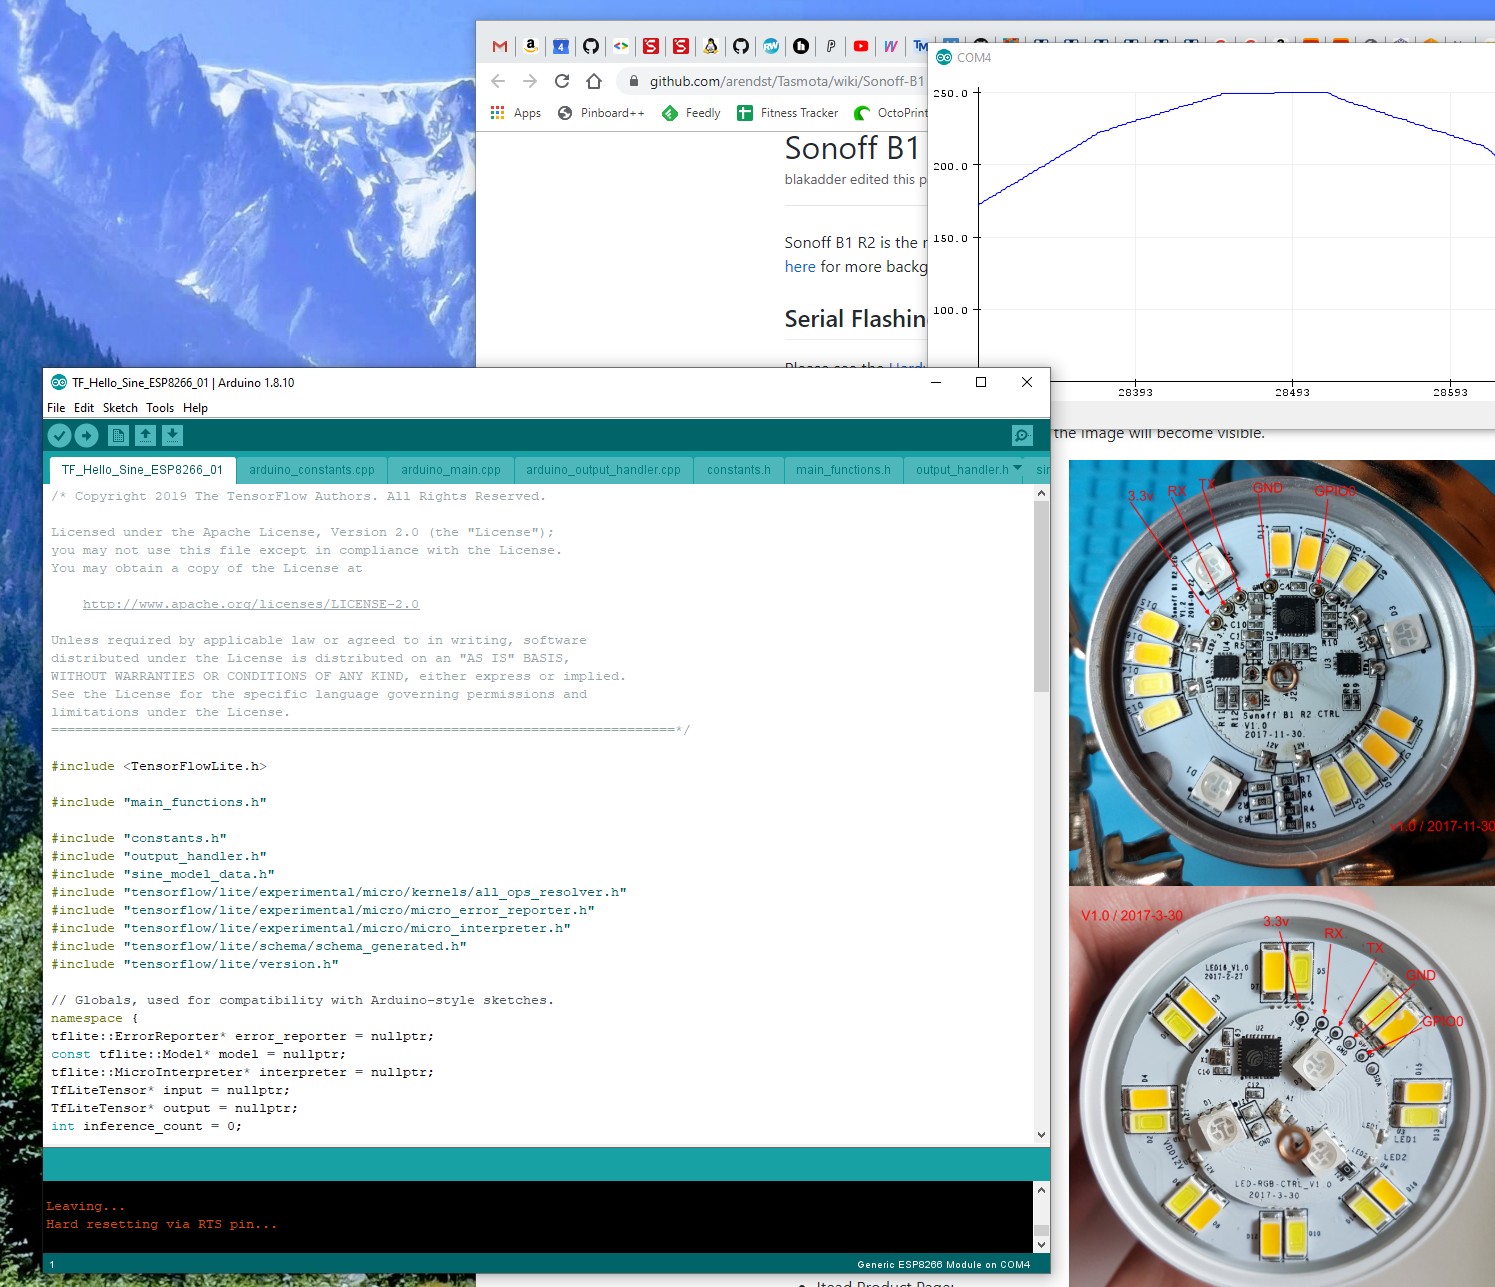
Task: Open the Arduino File menu
Action: 56,408
